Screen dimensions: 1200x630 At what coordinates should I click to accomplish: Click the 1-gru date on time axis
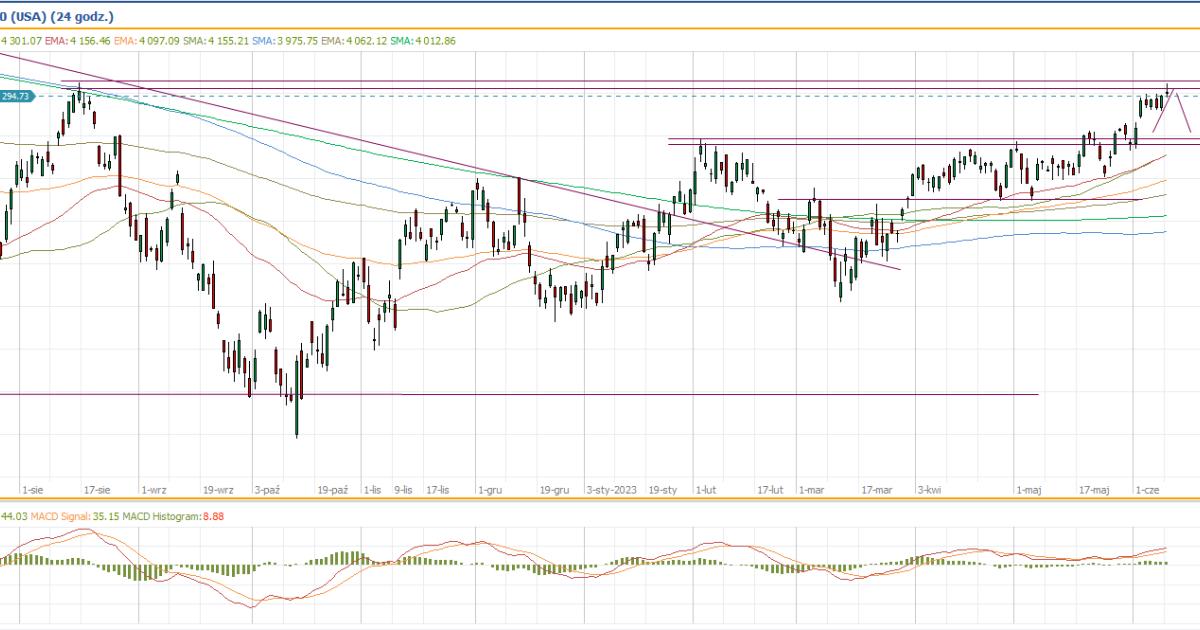(490, 490)
